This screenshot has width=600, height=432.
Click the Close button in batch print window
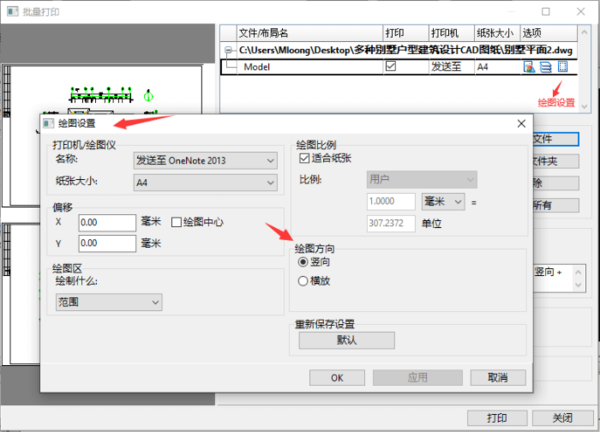click(562, 418)
